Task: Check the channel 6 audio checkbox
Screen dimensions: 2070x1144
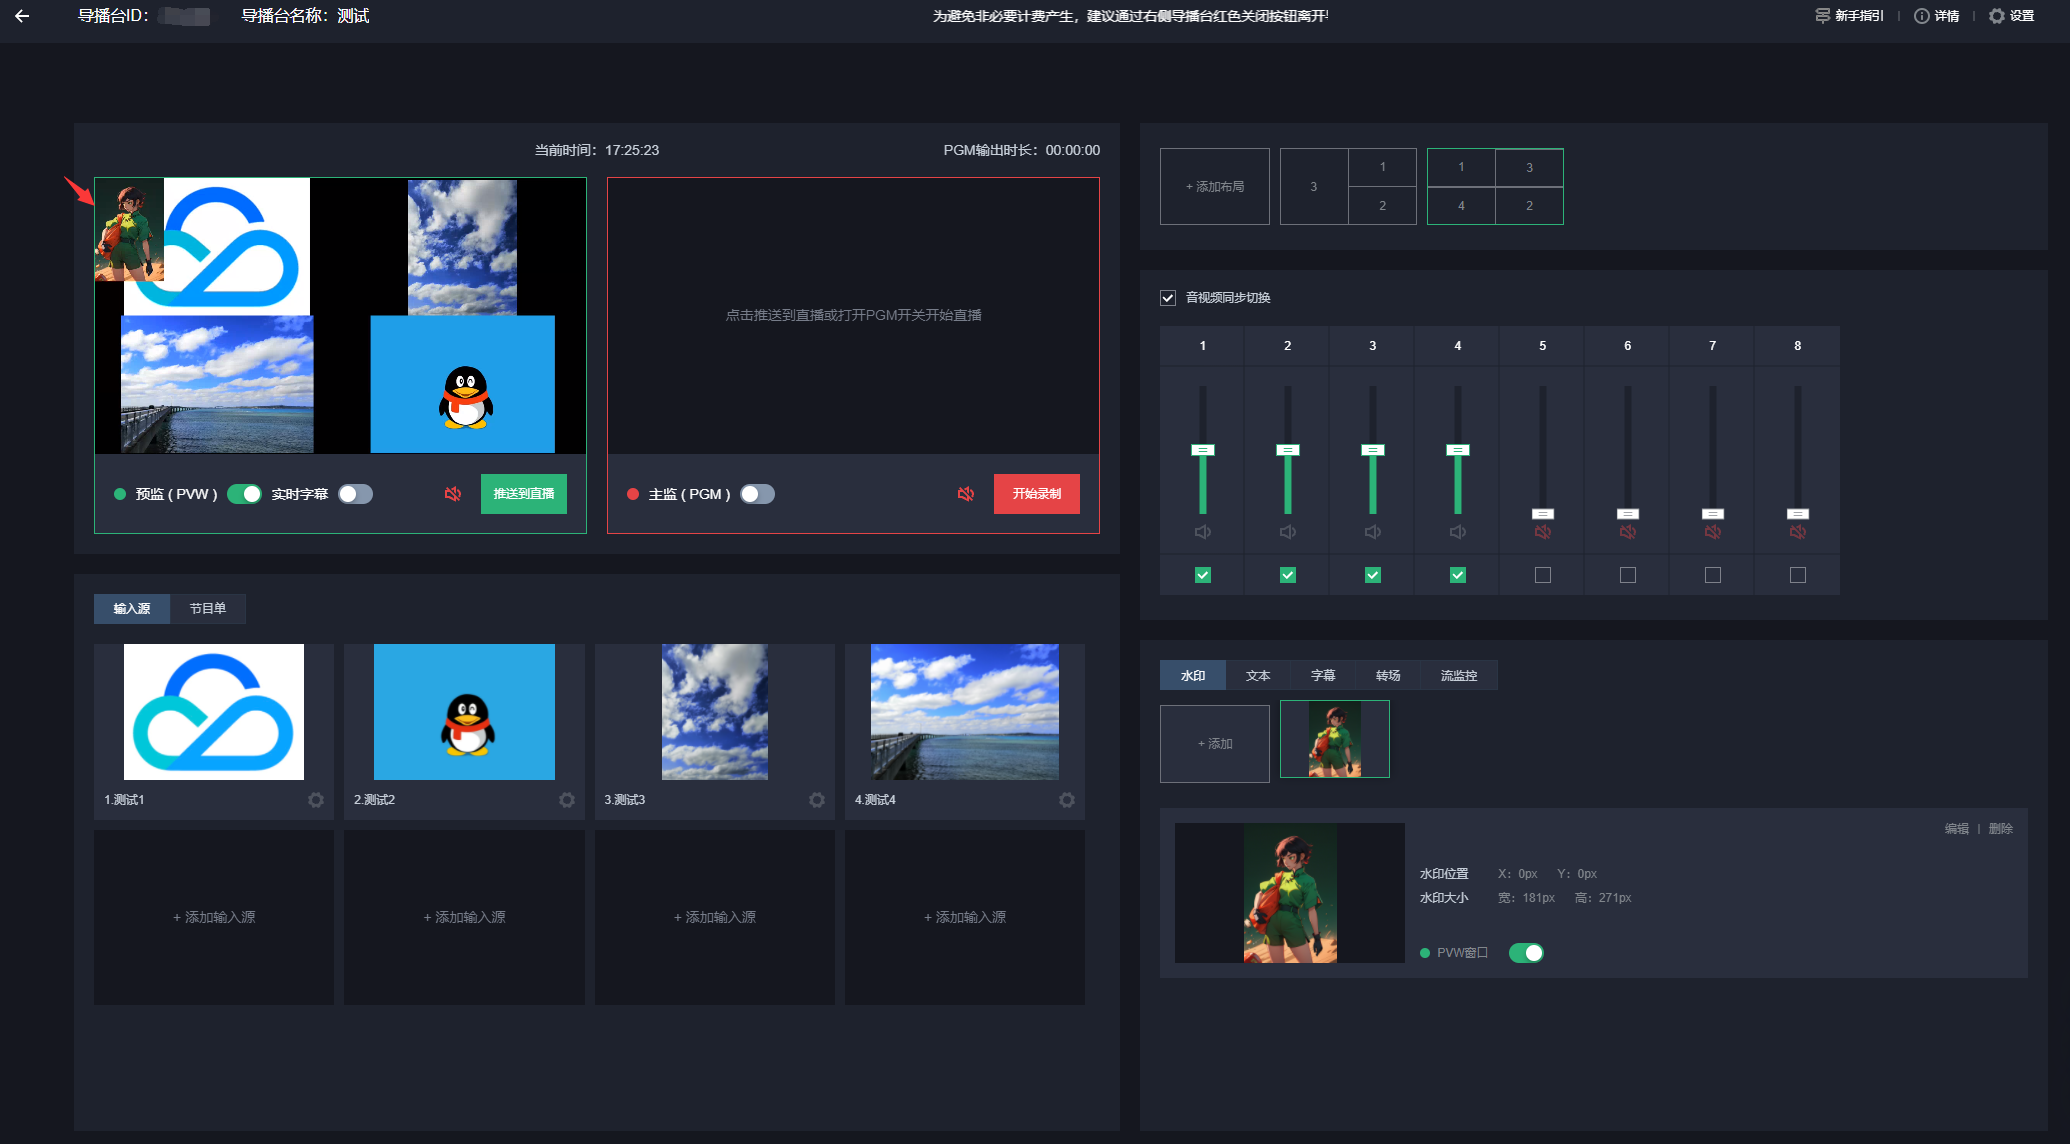Action: (1628, 575)
